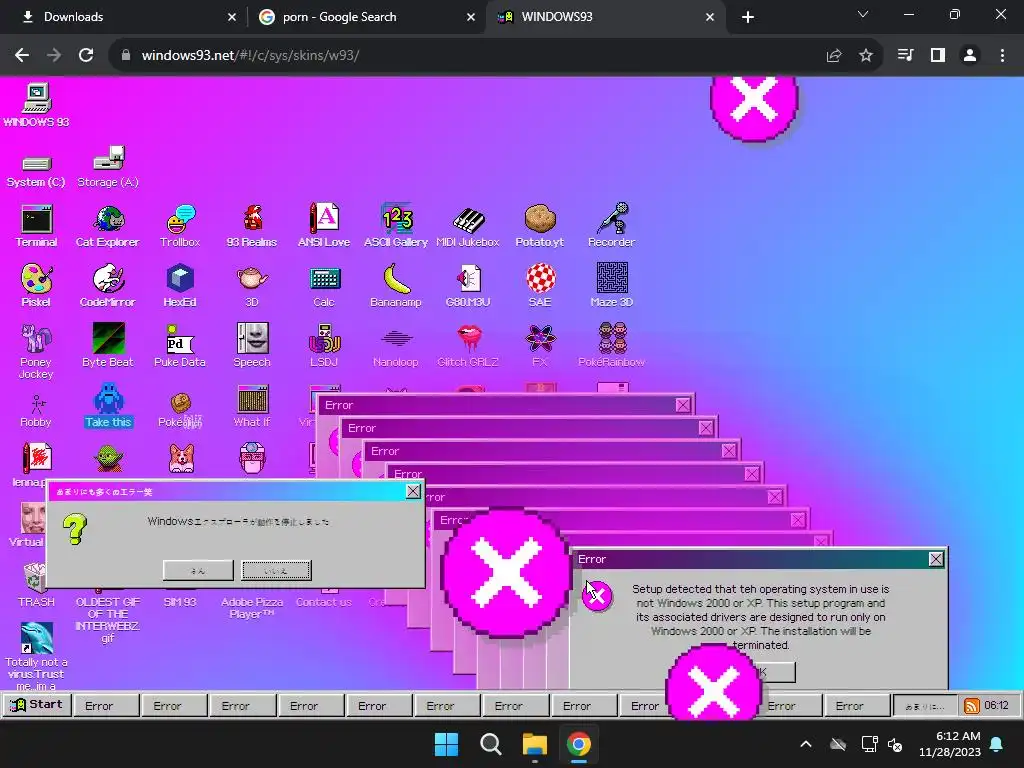1024x768 pixels.
Task: Open Windows 11 Start menu
Action: coord(447,744)
